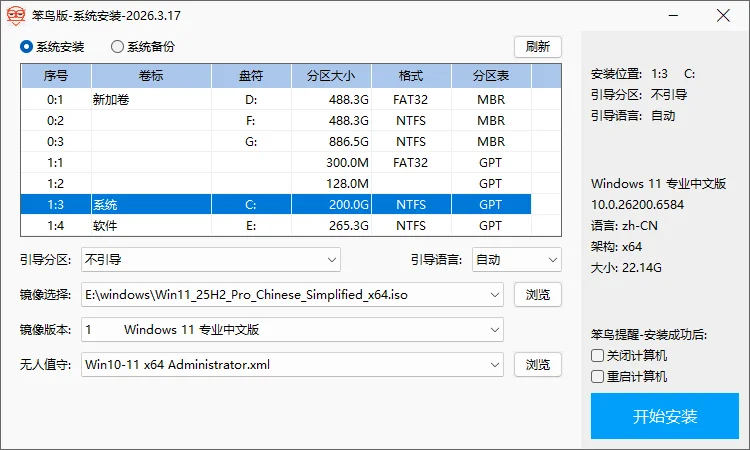
Task: Select partition row 1:1
Action: pyautogui.click(x=276, y=163)
